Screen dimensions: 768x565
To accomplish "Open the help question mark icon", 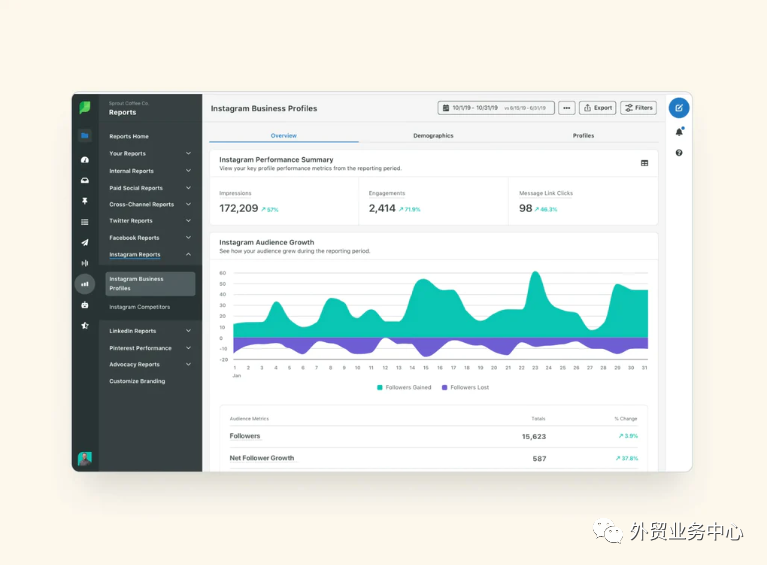I will (679, 153).
